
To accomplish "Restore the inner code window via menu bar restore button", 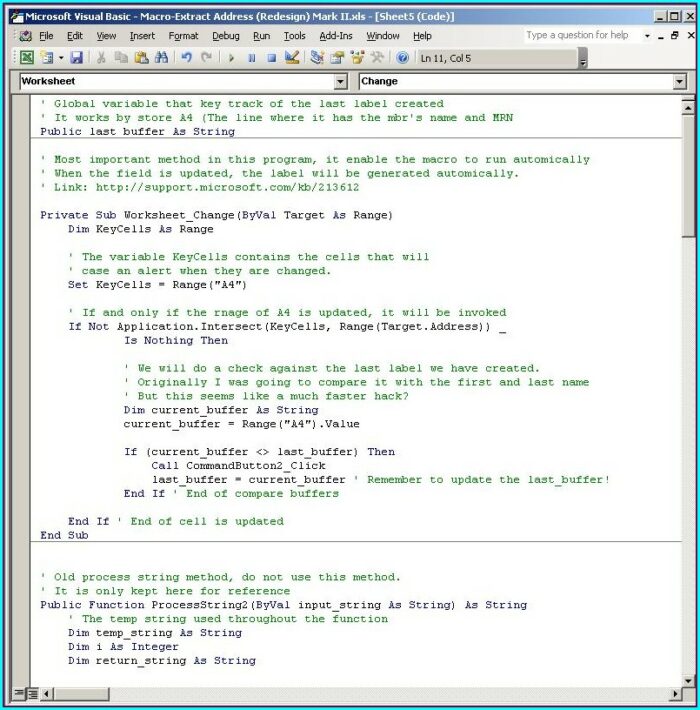I will click(x=675, y=35).
